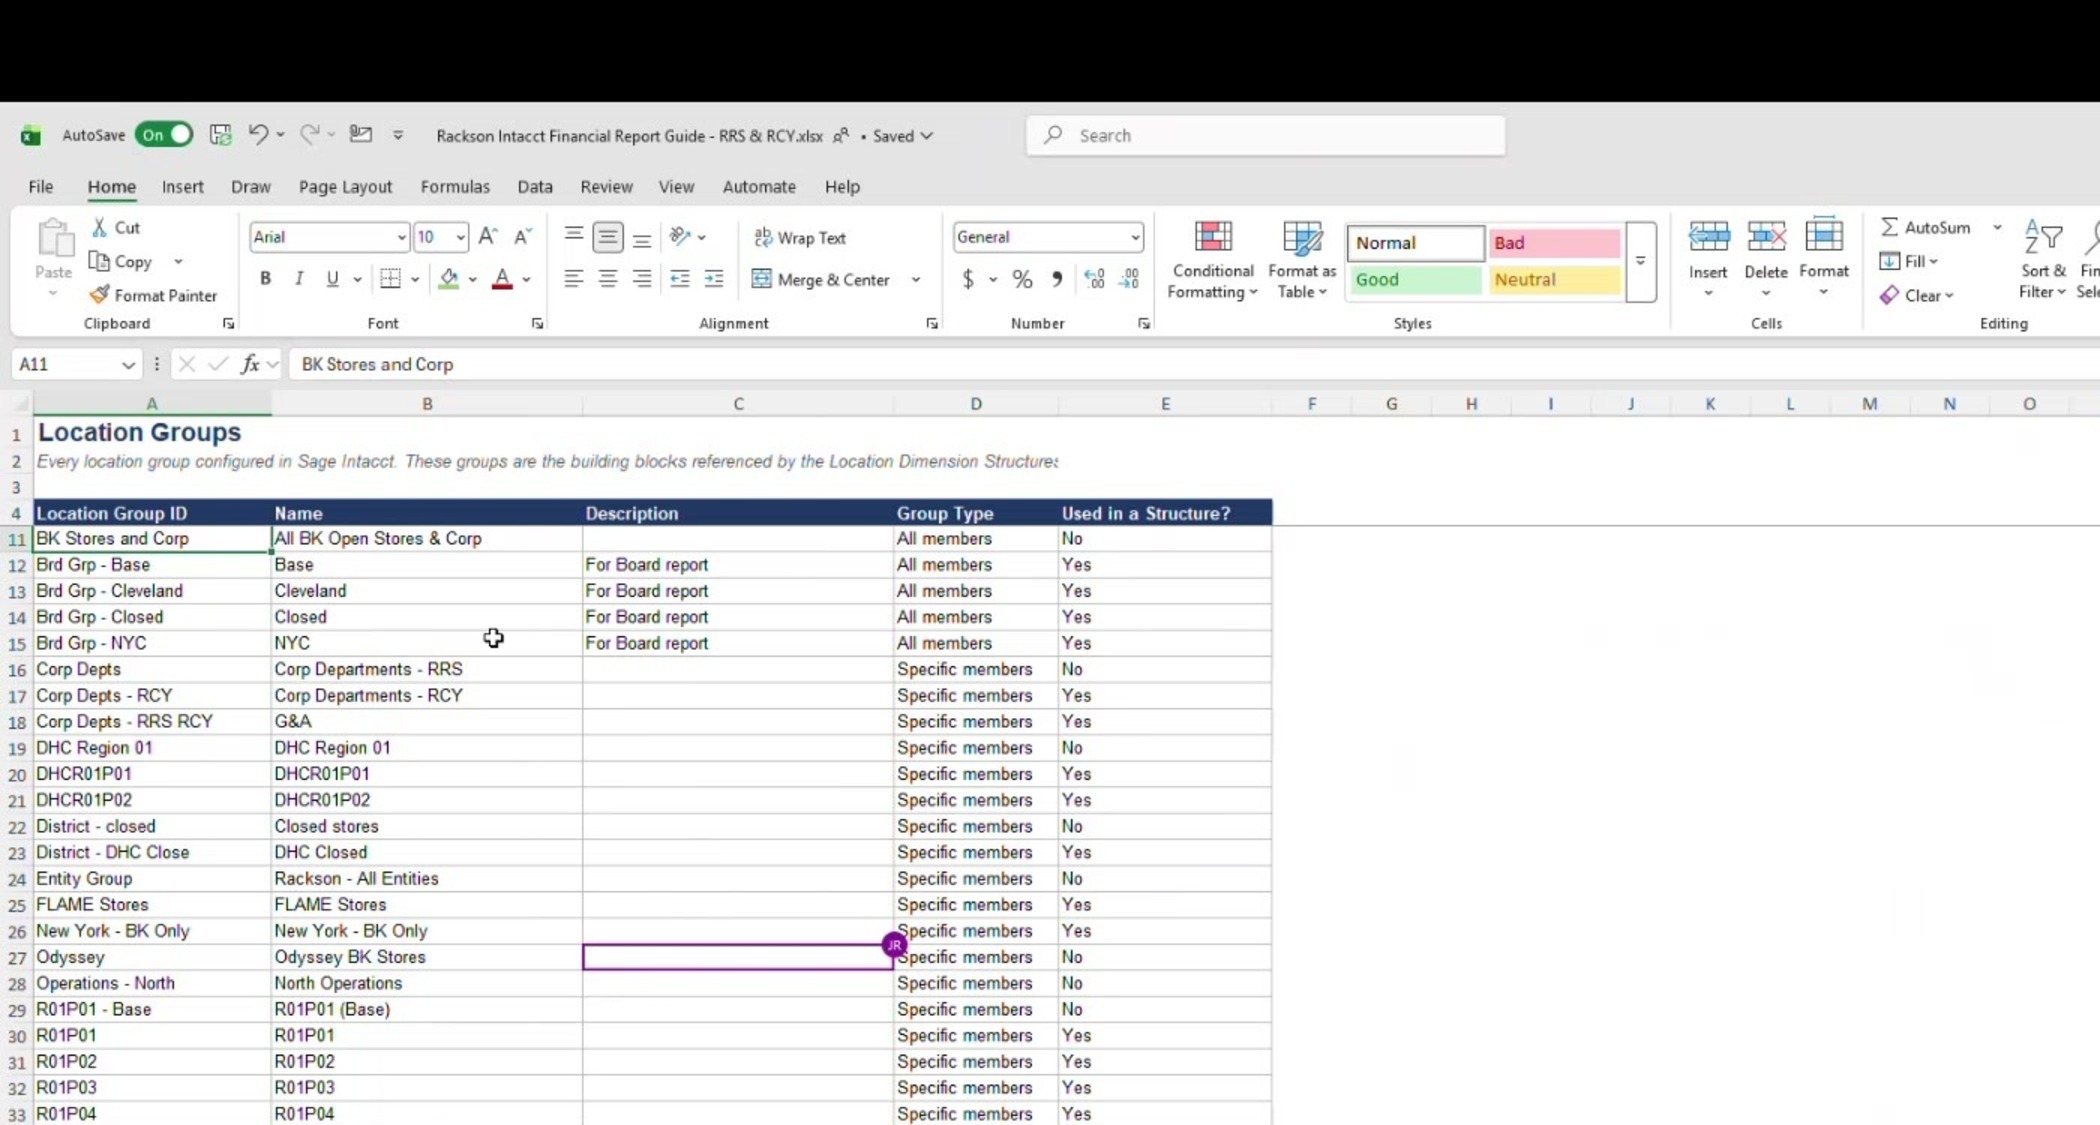Toggle italic formatting
The width and height of the screenshot is (2100, 1125).
pos(299,279)
